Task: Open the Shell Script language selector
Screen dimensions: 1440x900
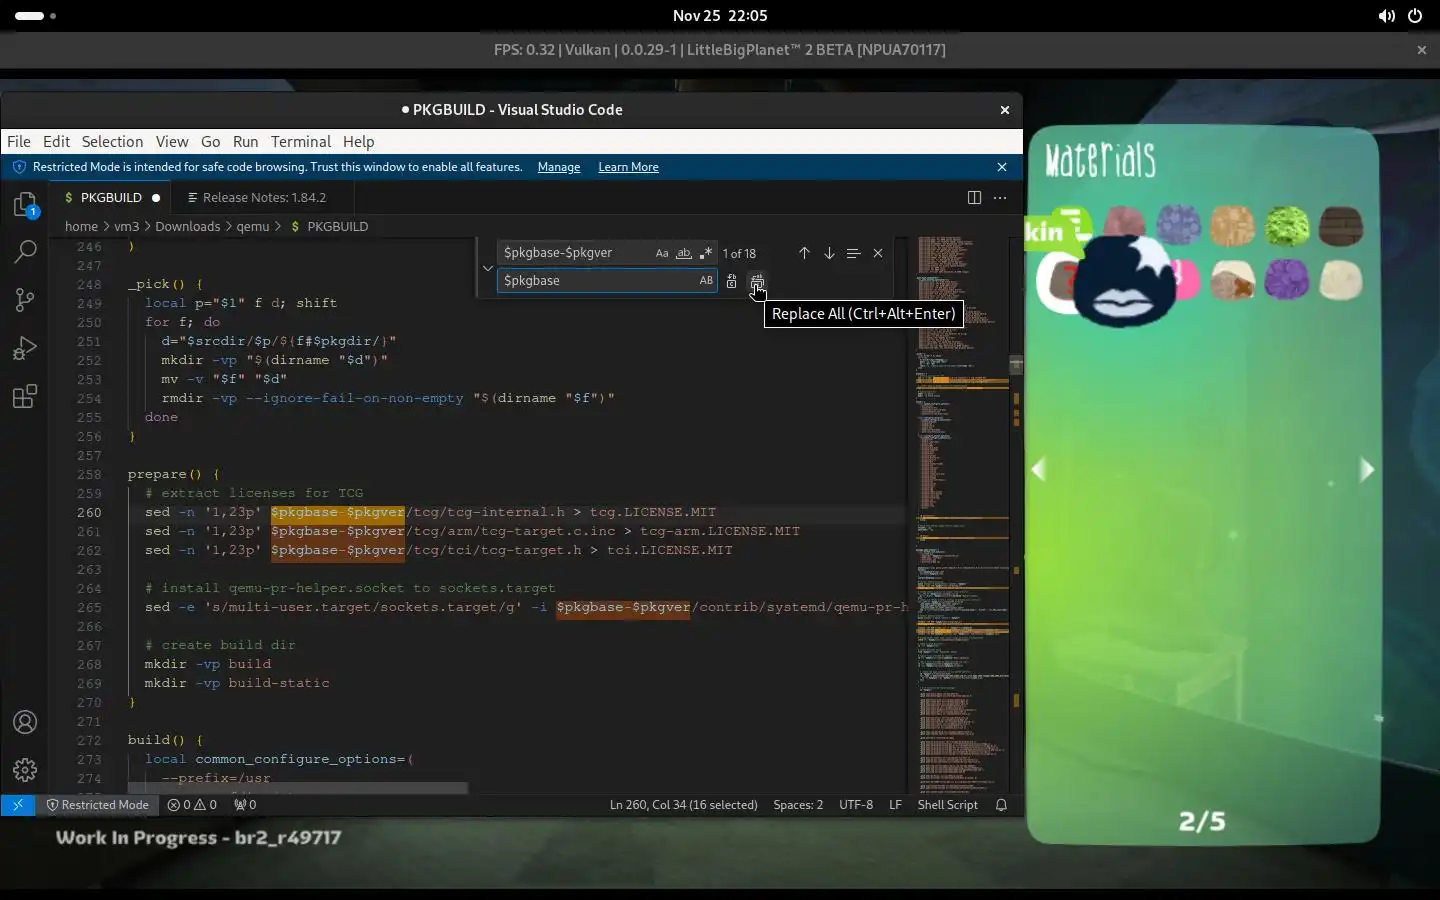Action: [x=947, y=805]
